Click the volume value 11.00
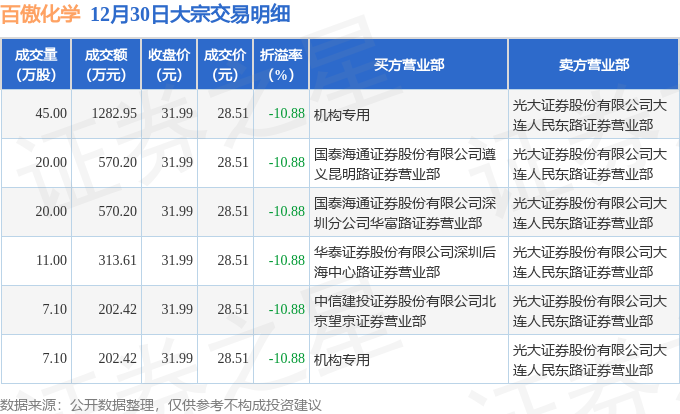The width and height of the screenshot is (680, 414). (51, 261)
